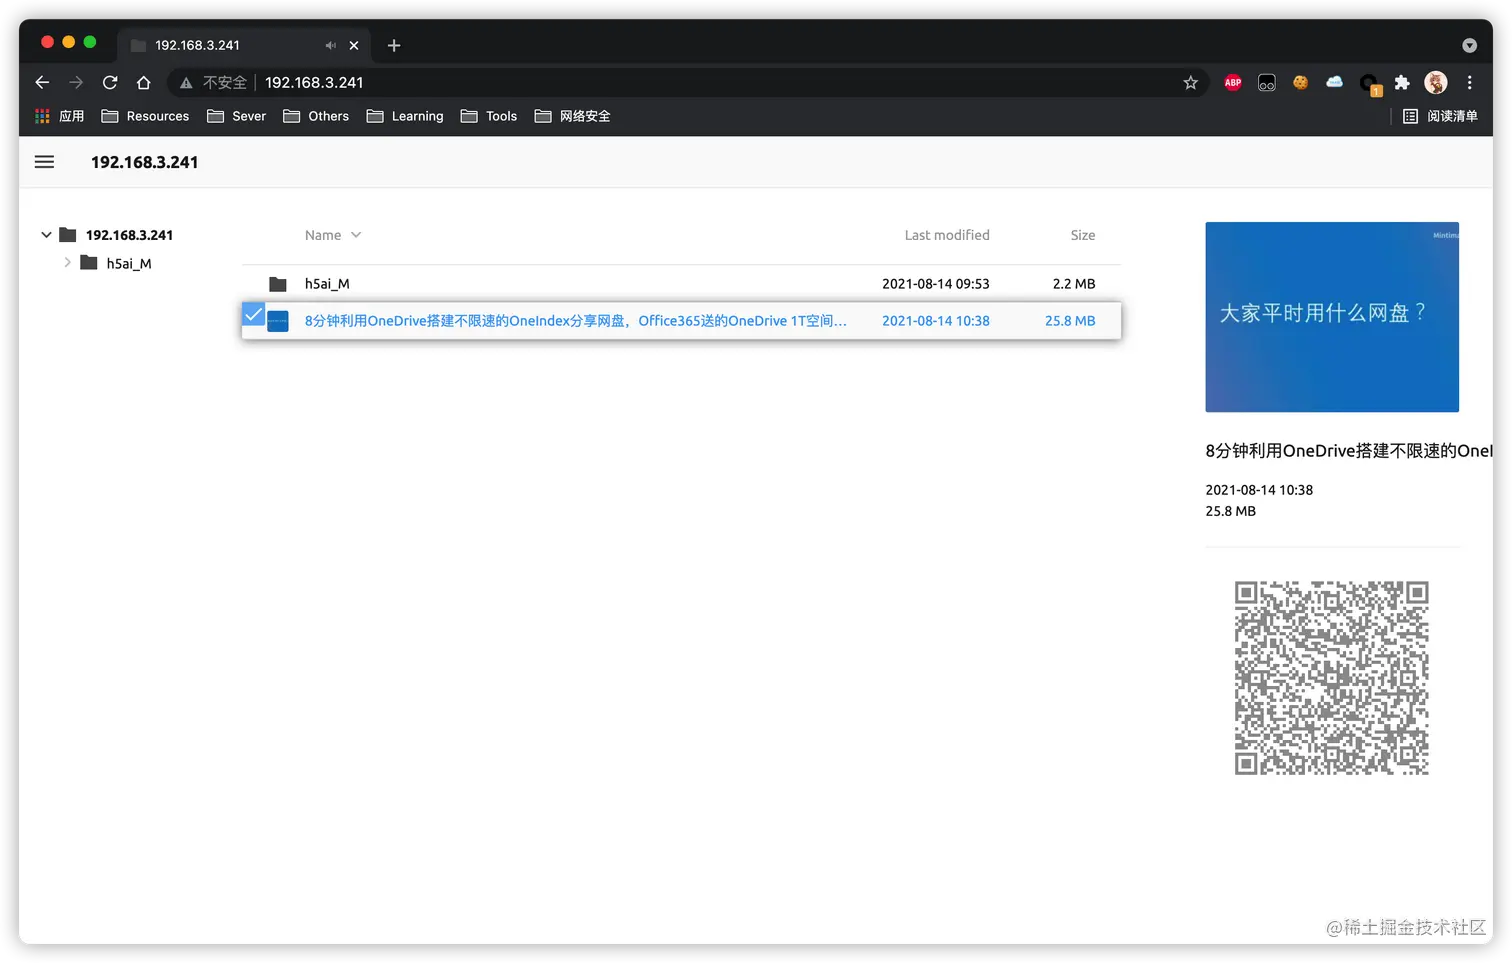Screen dimensions: 1512x963
Task: Click the browser forward arrow
Action: pyautogui.click(x=76, y=82)
